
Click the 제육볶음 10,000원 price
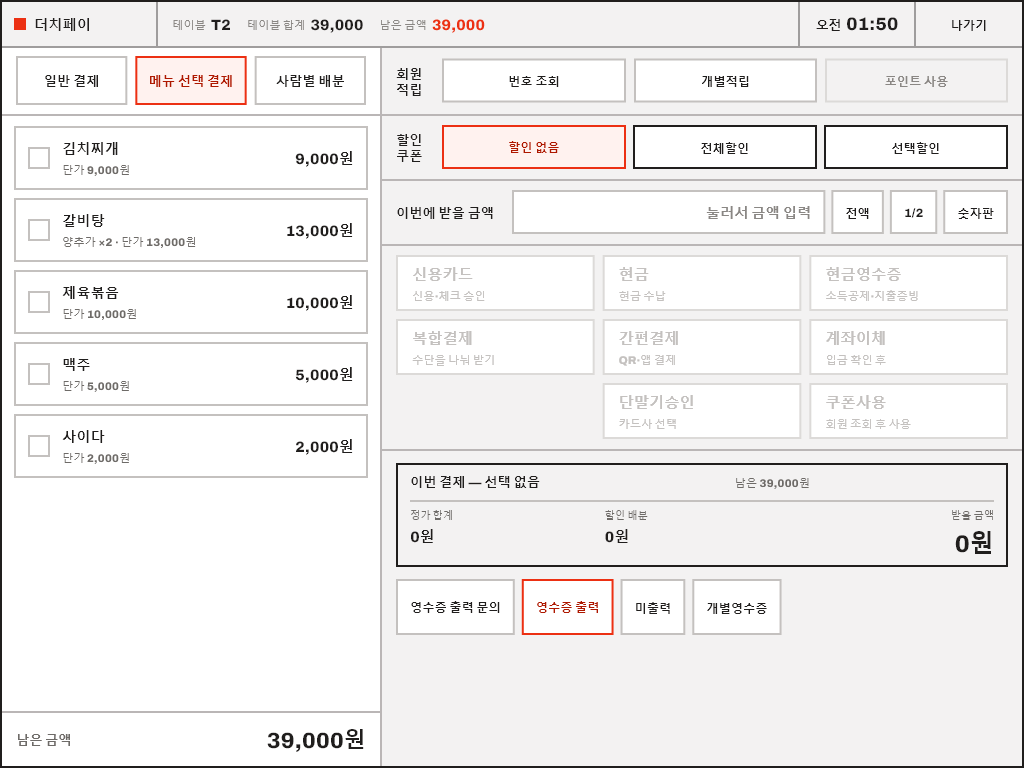click(319, 302)
